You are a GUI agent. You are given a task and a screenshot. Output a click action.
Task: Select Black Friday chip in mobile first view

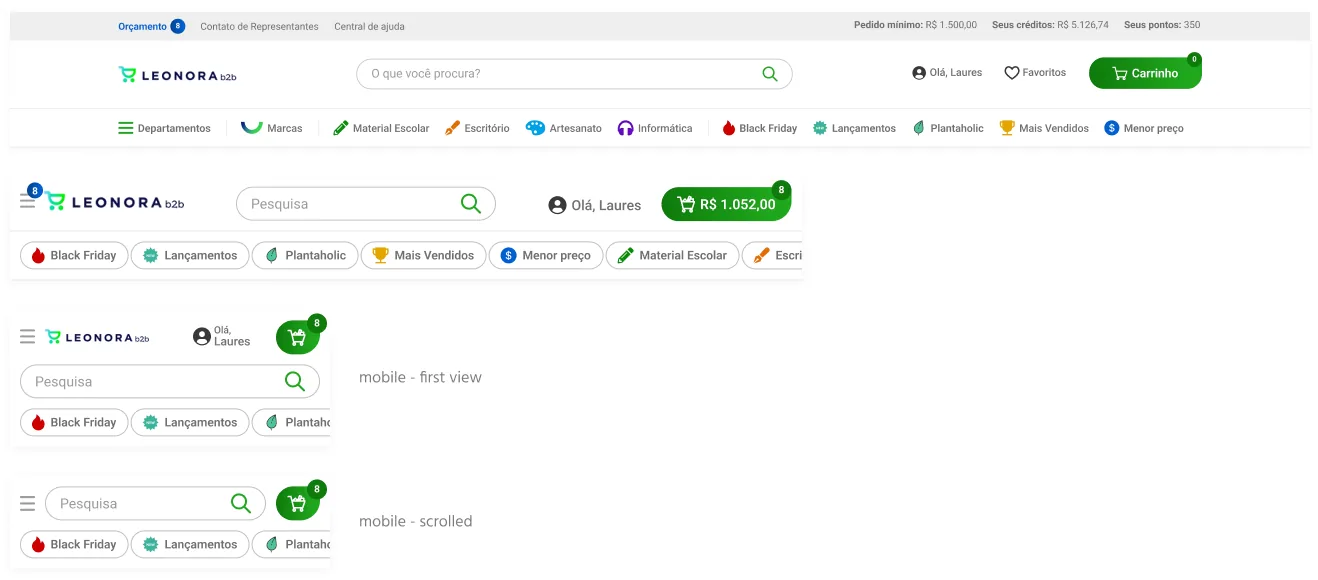click(75, 422)
